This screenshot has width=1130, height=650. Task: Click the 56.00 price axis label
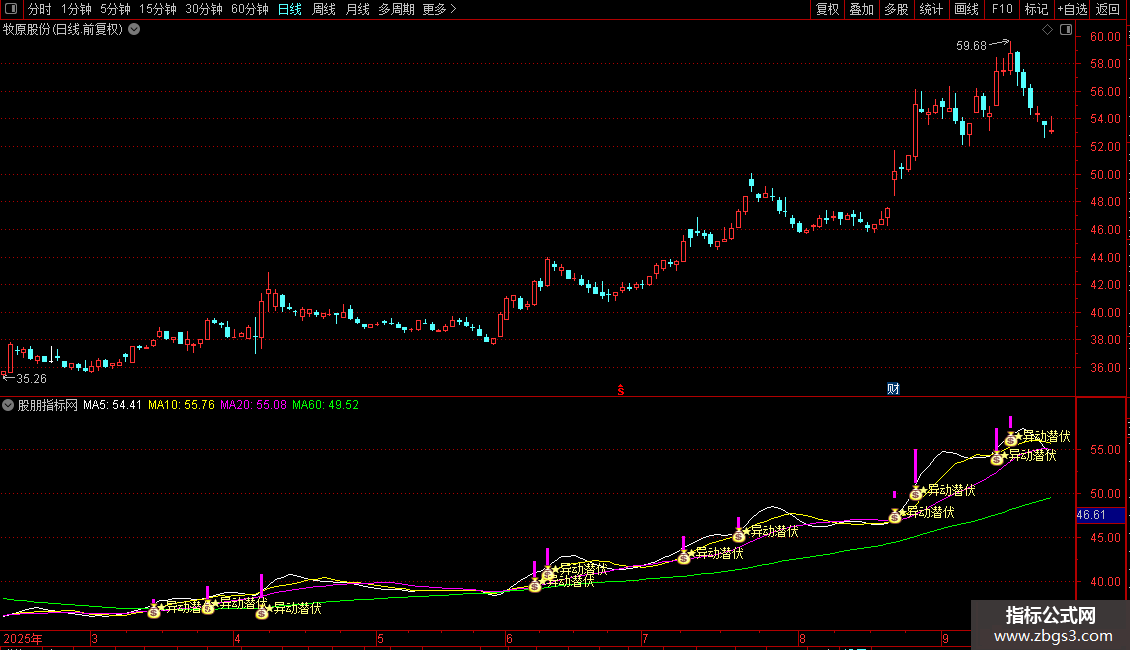pos(1105,92)
